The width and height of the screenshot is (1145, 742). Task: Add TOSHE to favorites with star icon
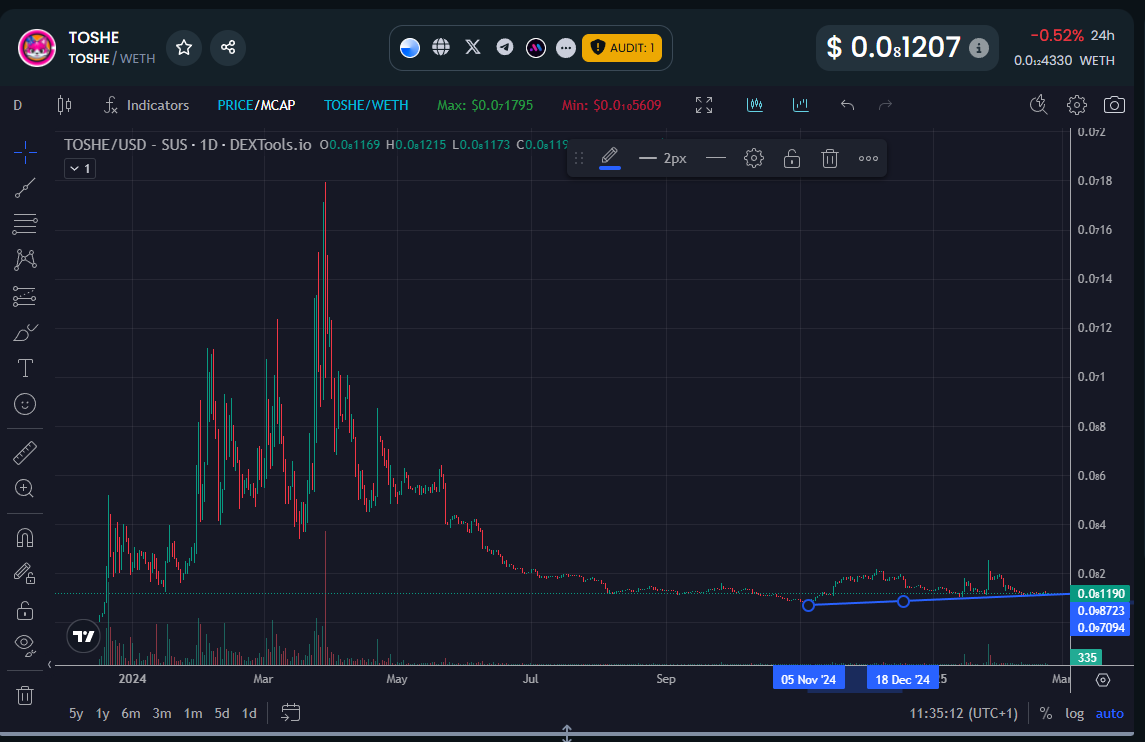(184, 47)
